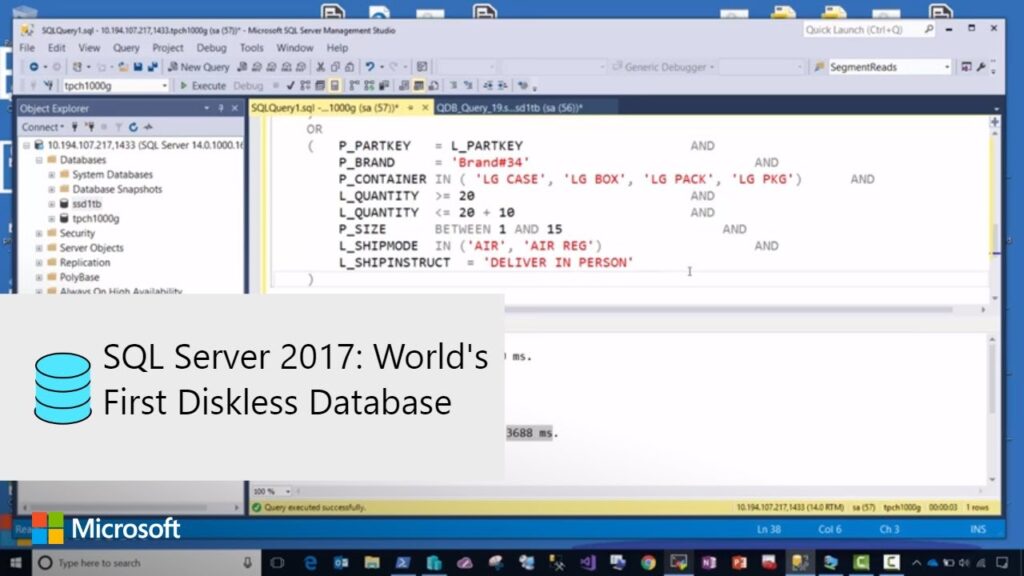Pin the Object Explorer panel

click(x=222, y=108)
